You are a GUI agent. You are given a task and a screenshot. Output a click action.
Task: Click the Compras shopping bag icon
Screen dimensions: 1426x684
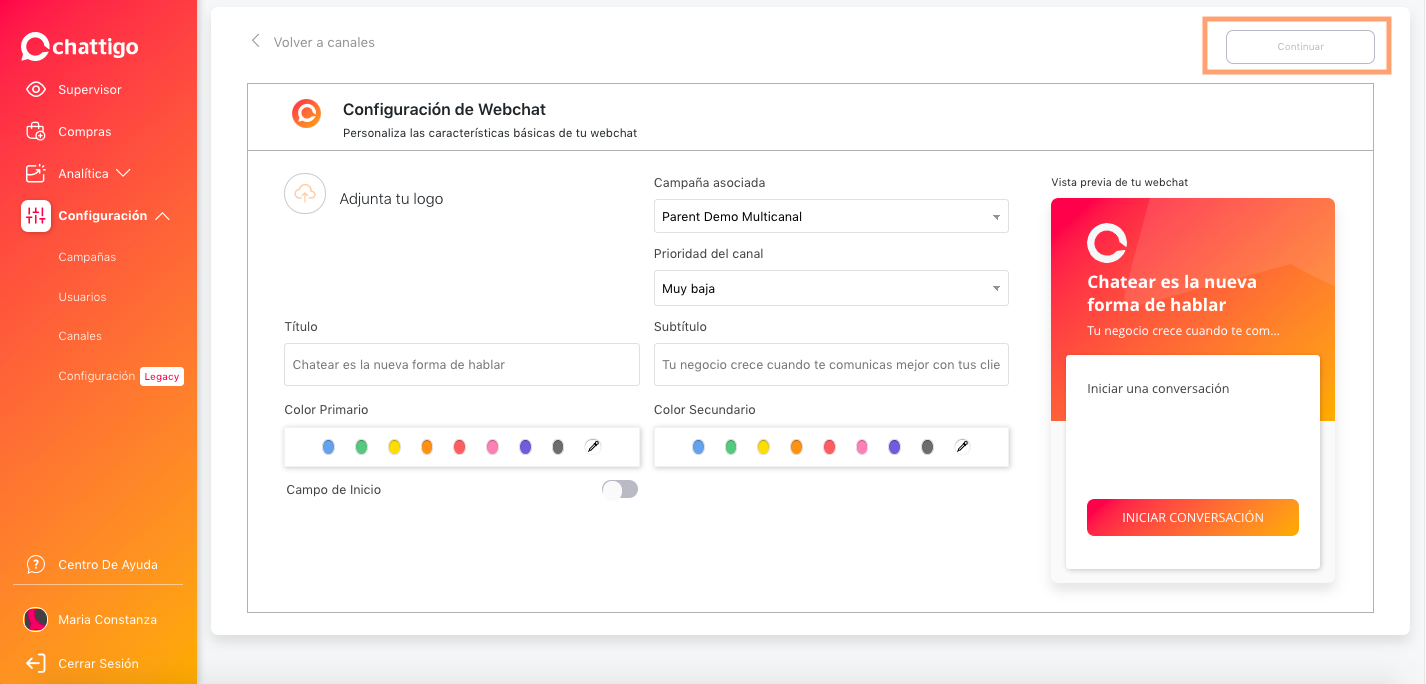coord(36,132)
